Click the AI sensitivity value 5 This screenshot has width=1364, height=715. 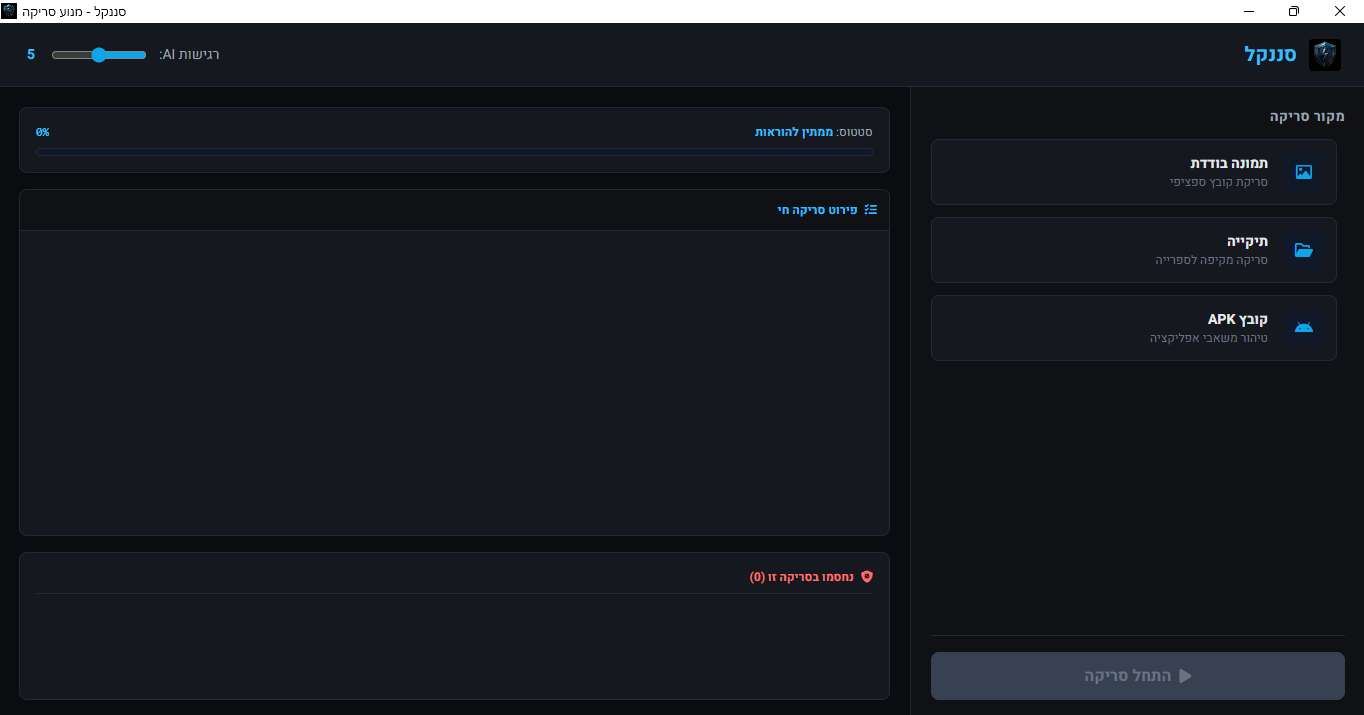pos(31,54)
